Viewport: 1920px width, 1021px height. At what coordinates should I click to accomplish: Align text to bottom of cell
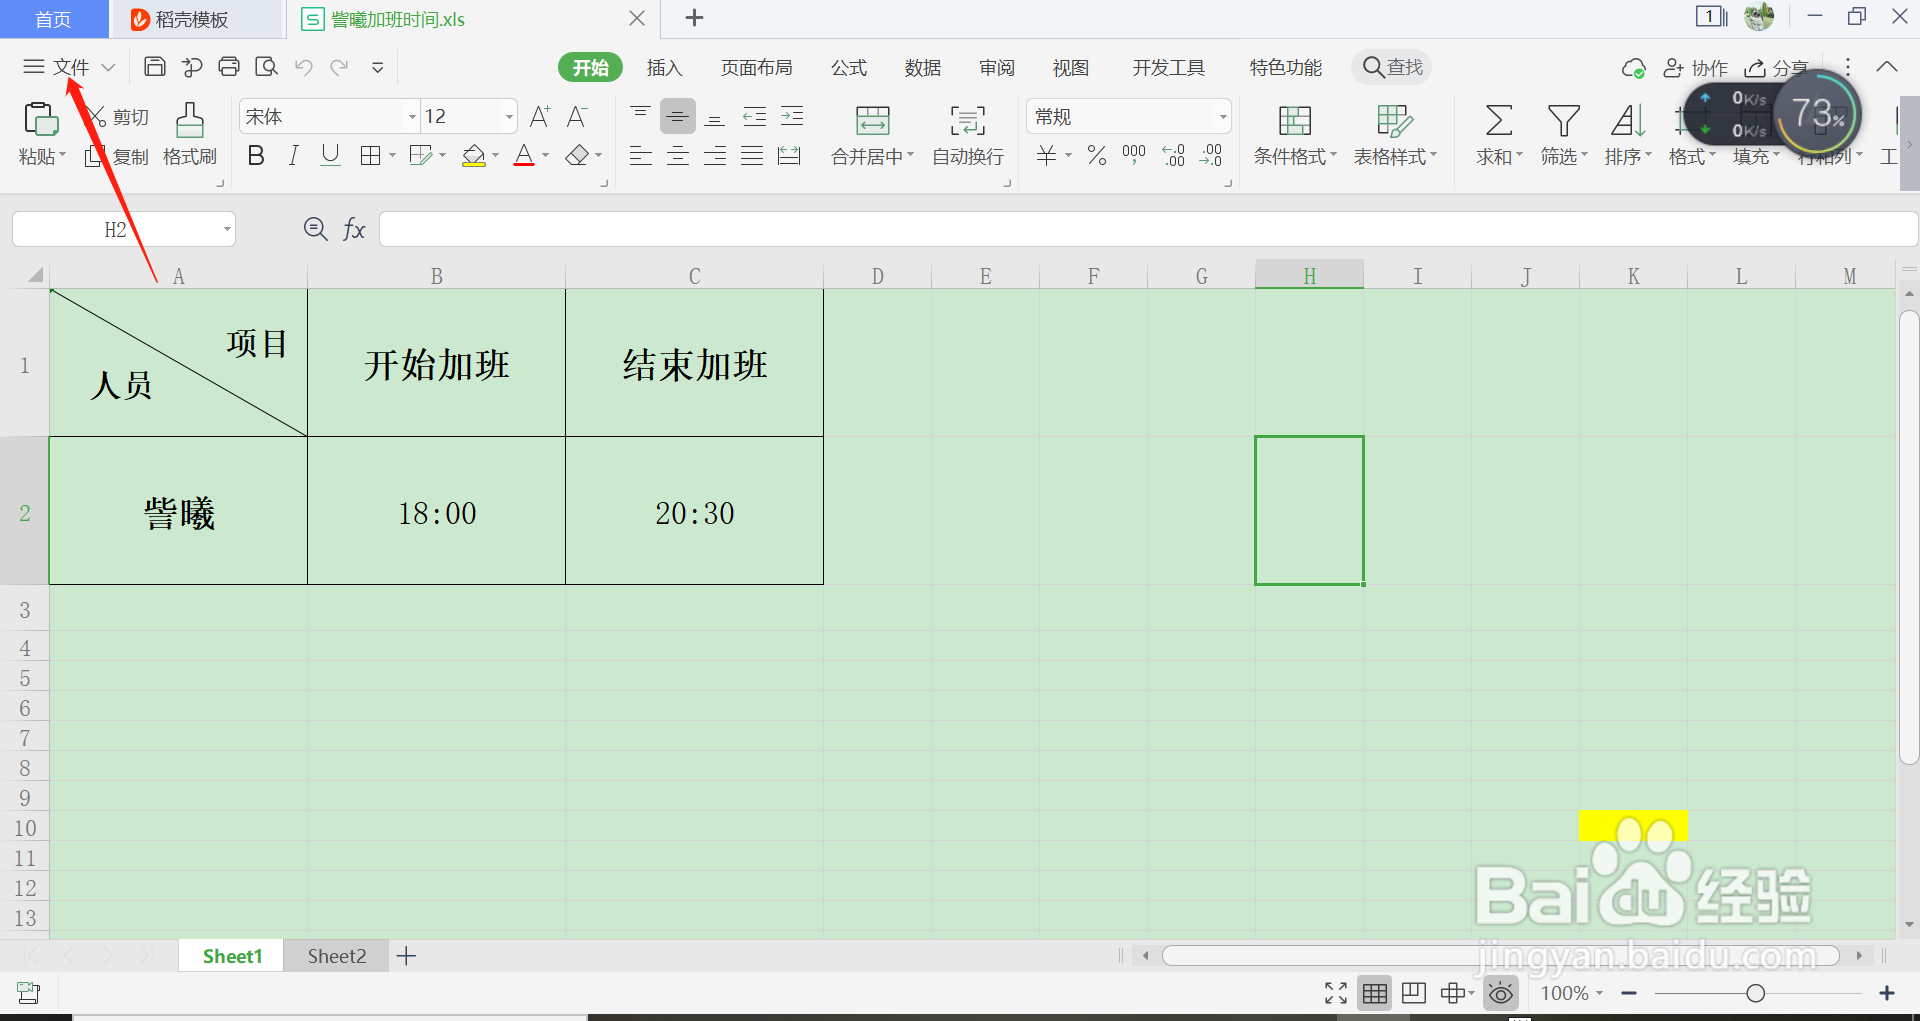click(715, 117)
